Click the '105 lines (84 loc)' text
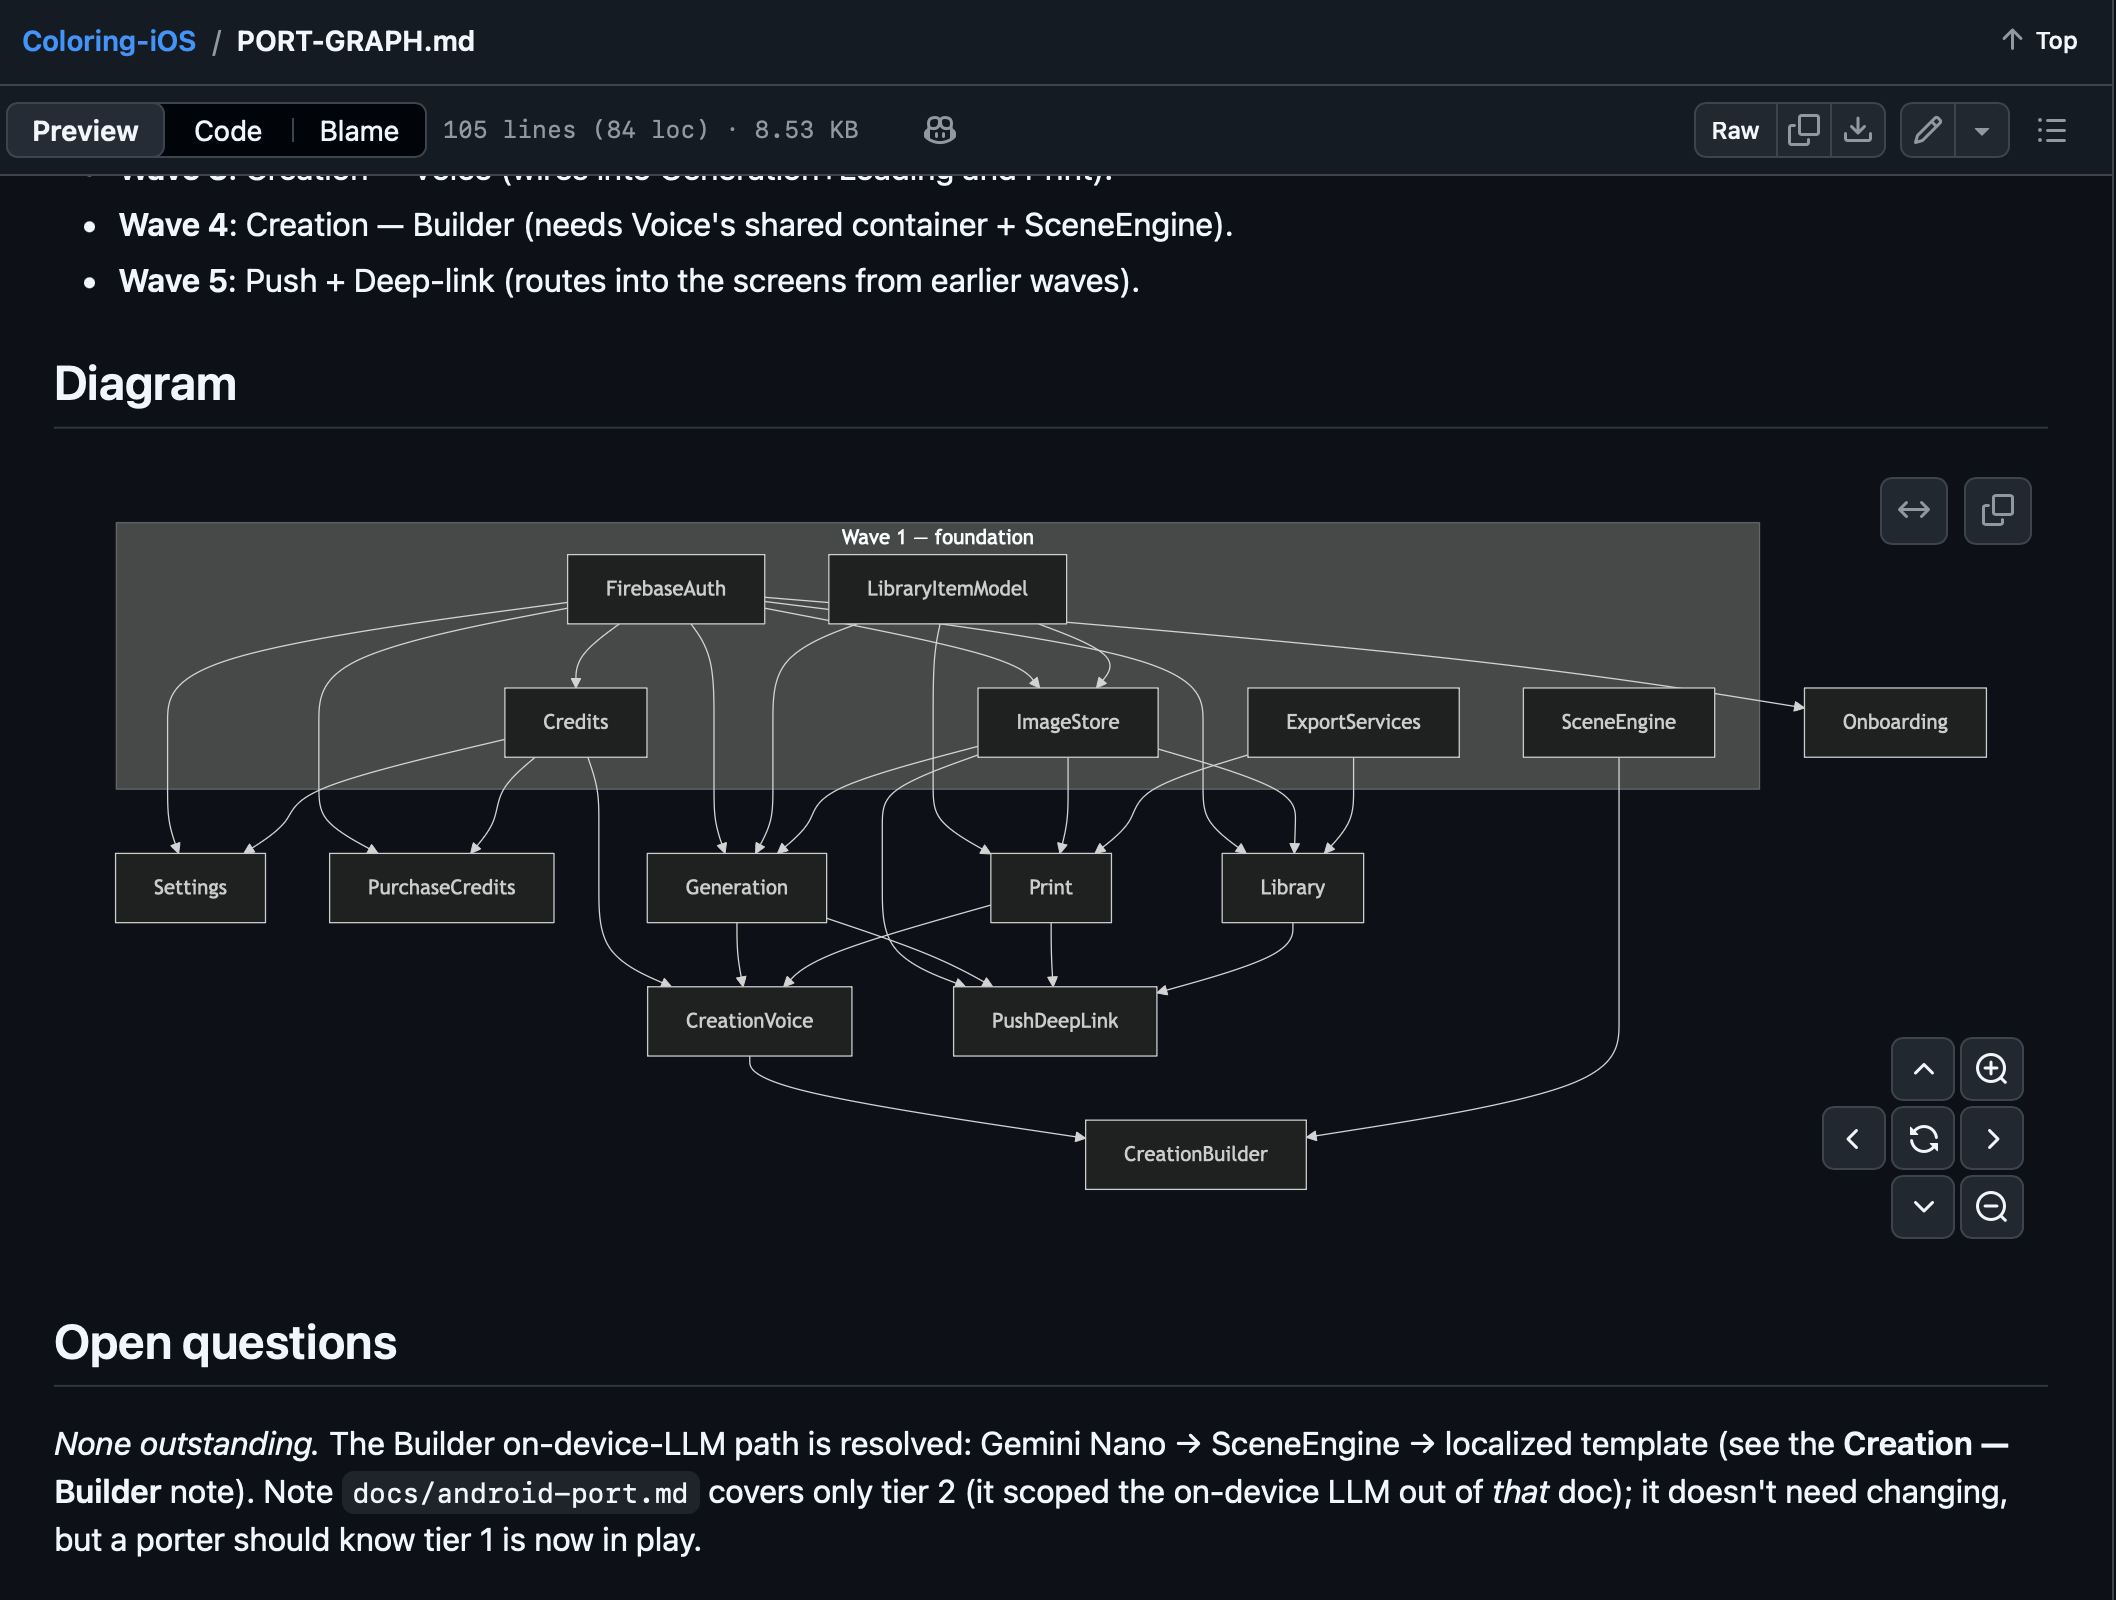 tap(576, 130)
